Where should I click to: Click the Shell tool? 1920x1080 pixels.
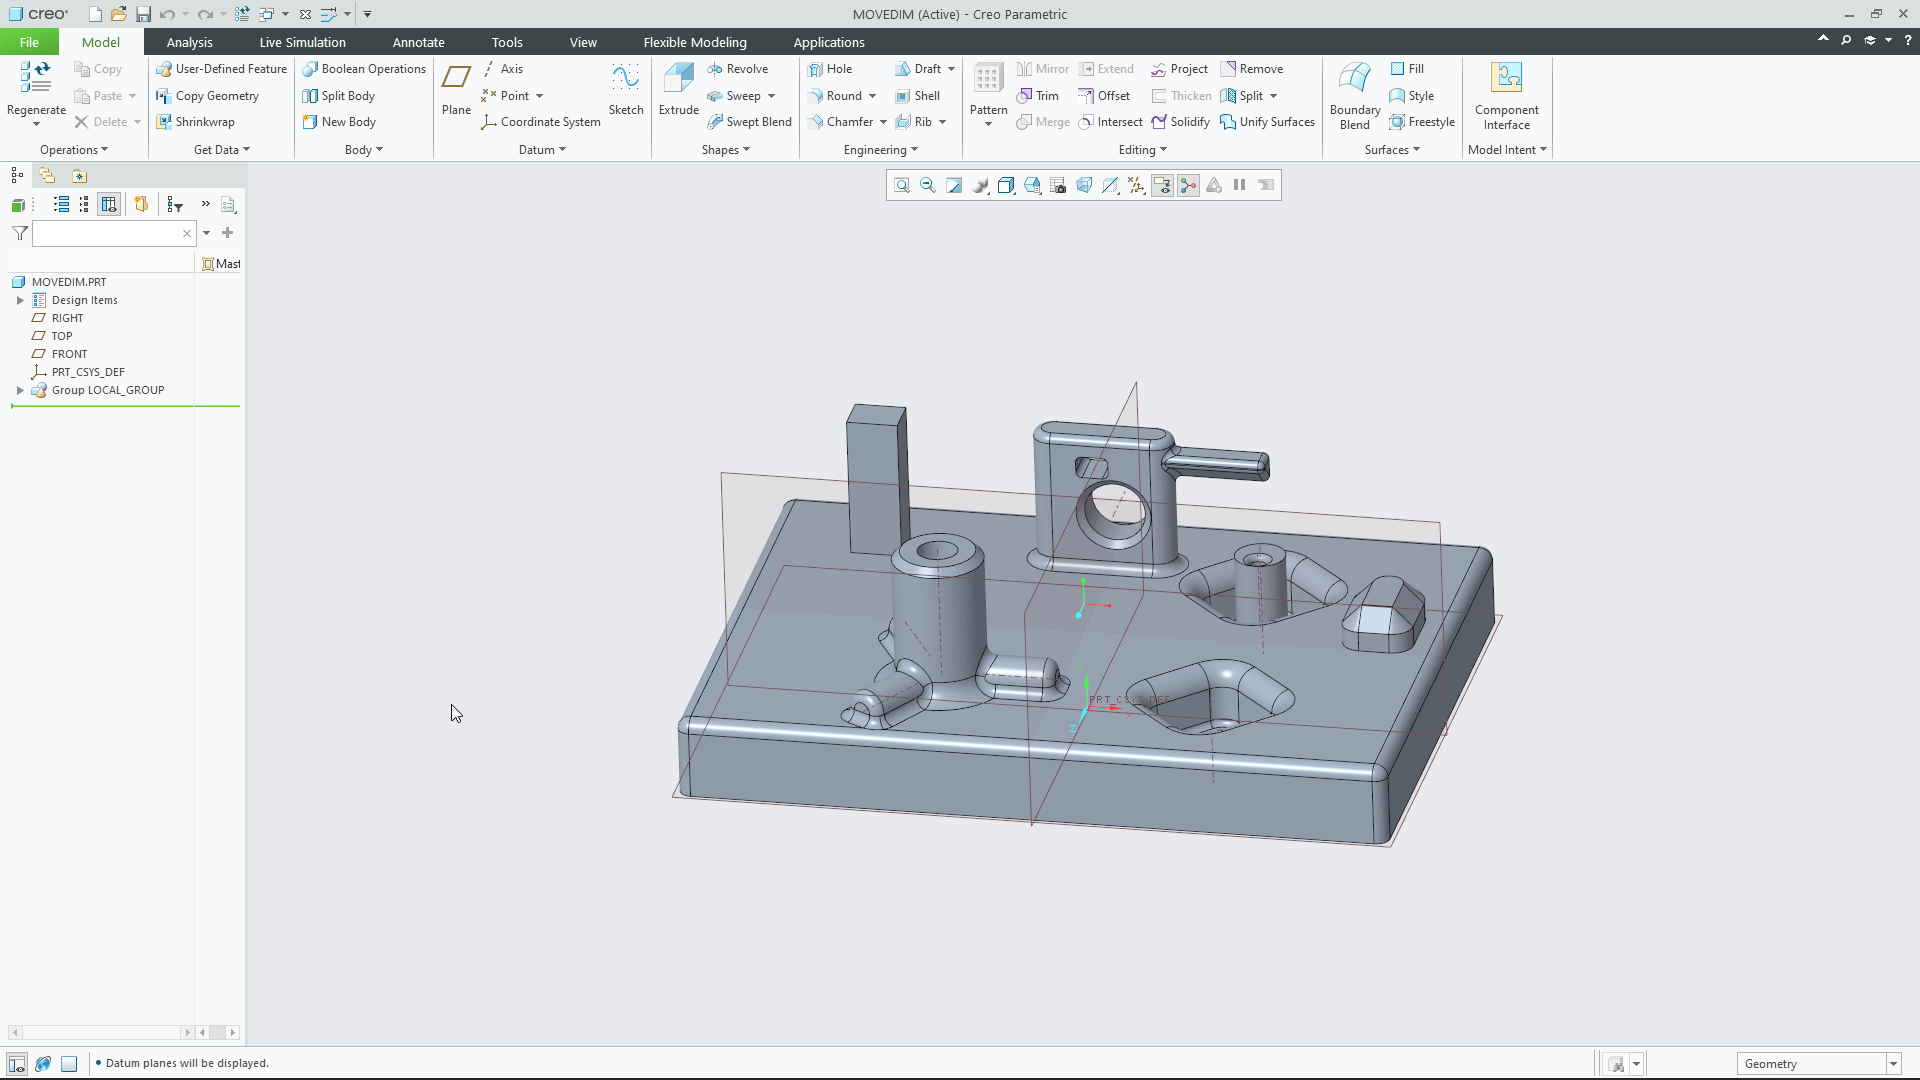(x=918, y=96)
